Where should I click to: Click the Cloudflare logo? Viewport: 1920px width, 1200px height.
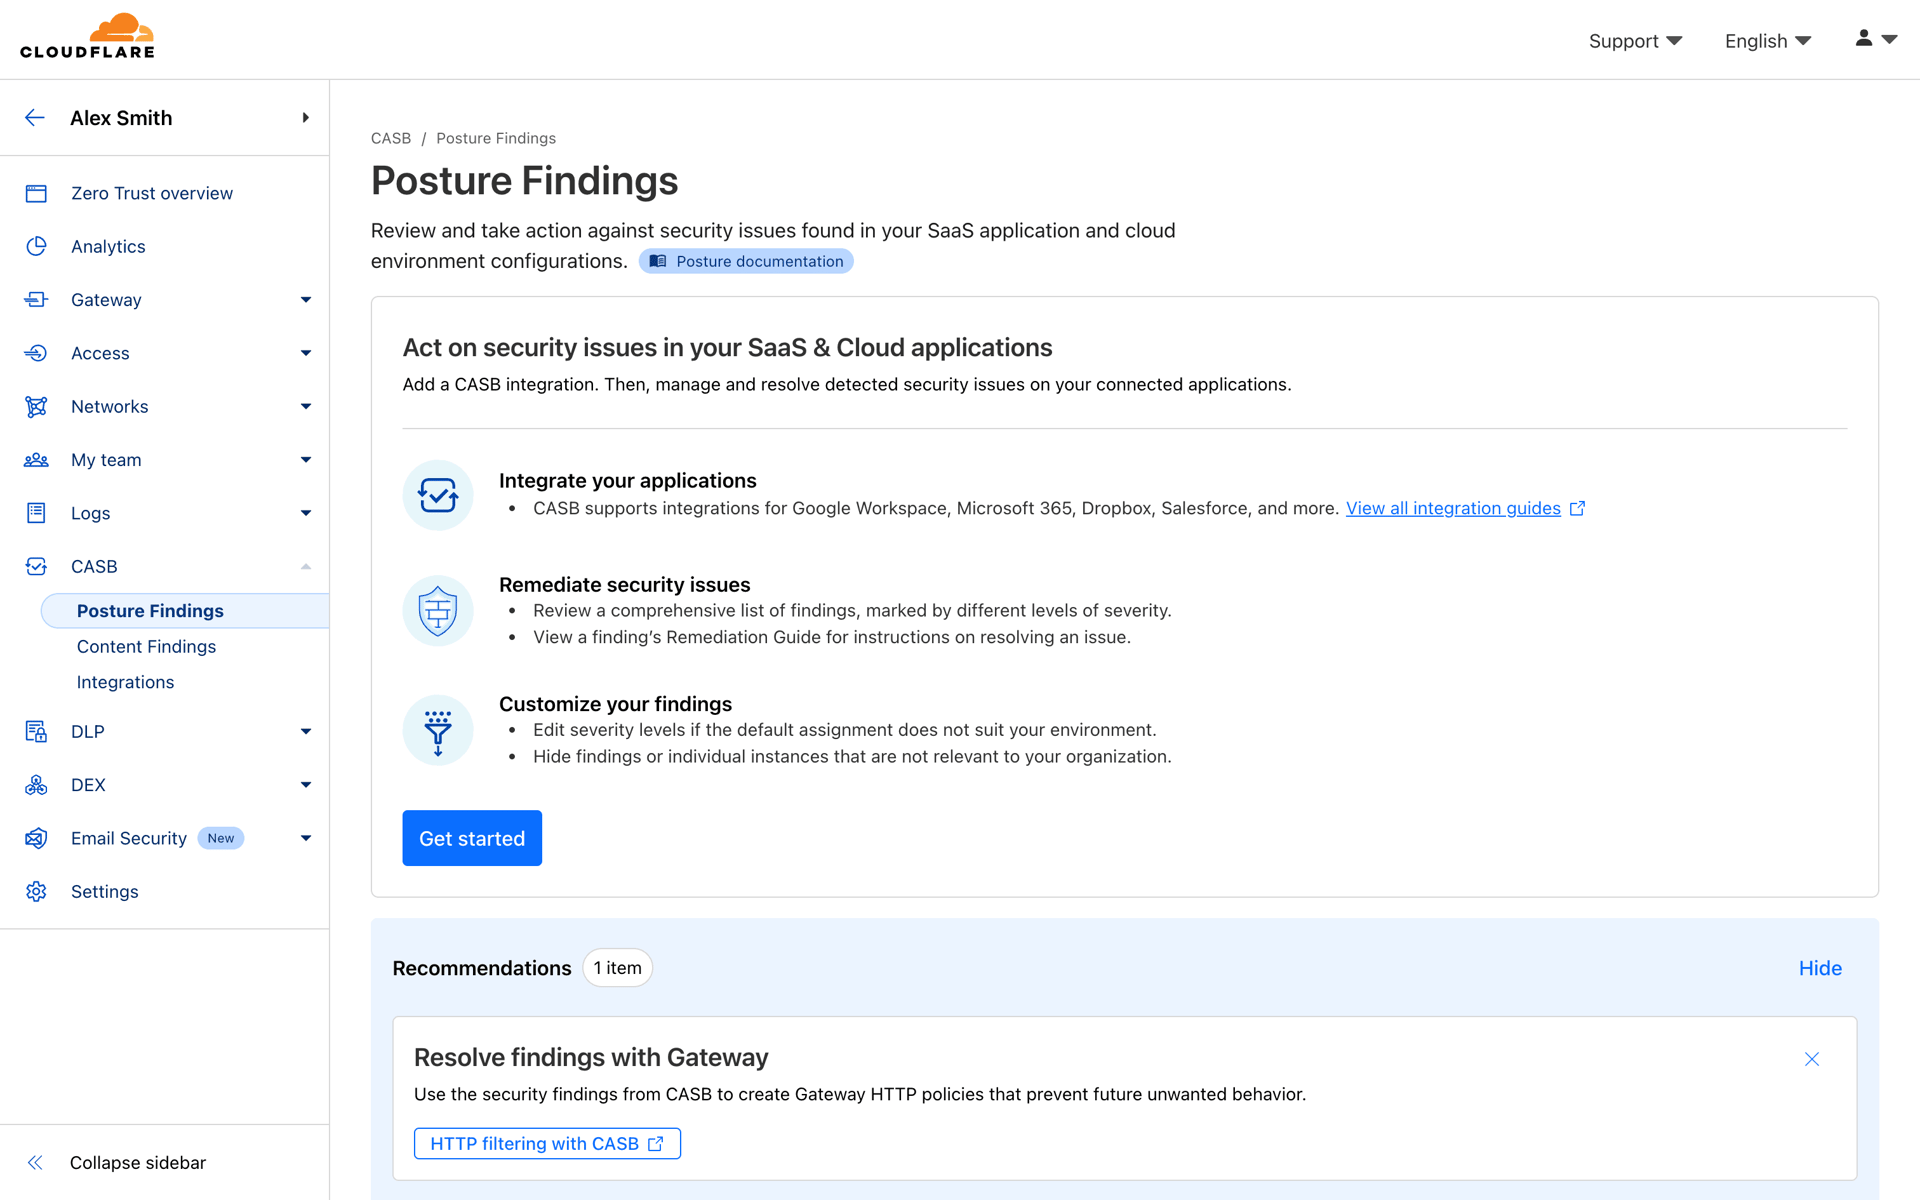pos(87,37)
